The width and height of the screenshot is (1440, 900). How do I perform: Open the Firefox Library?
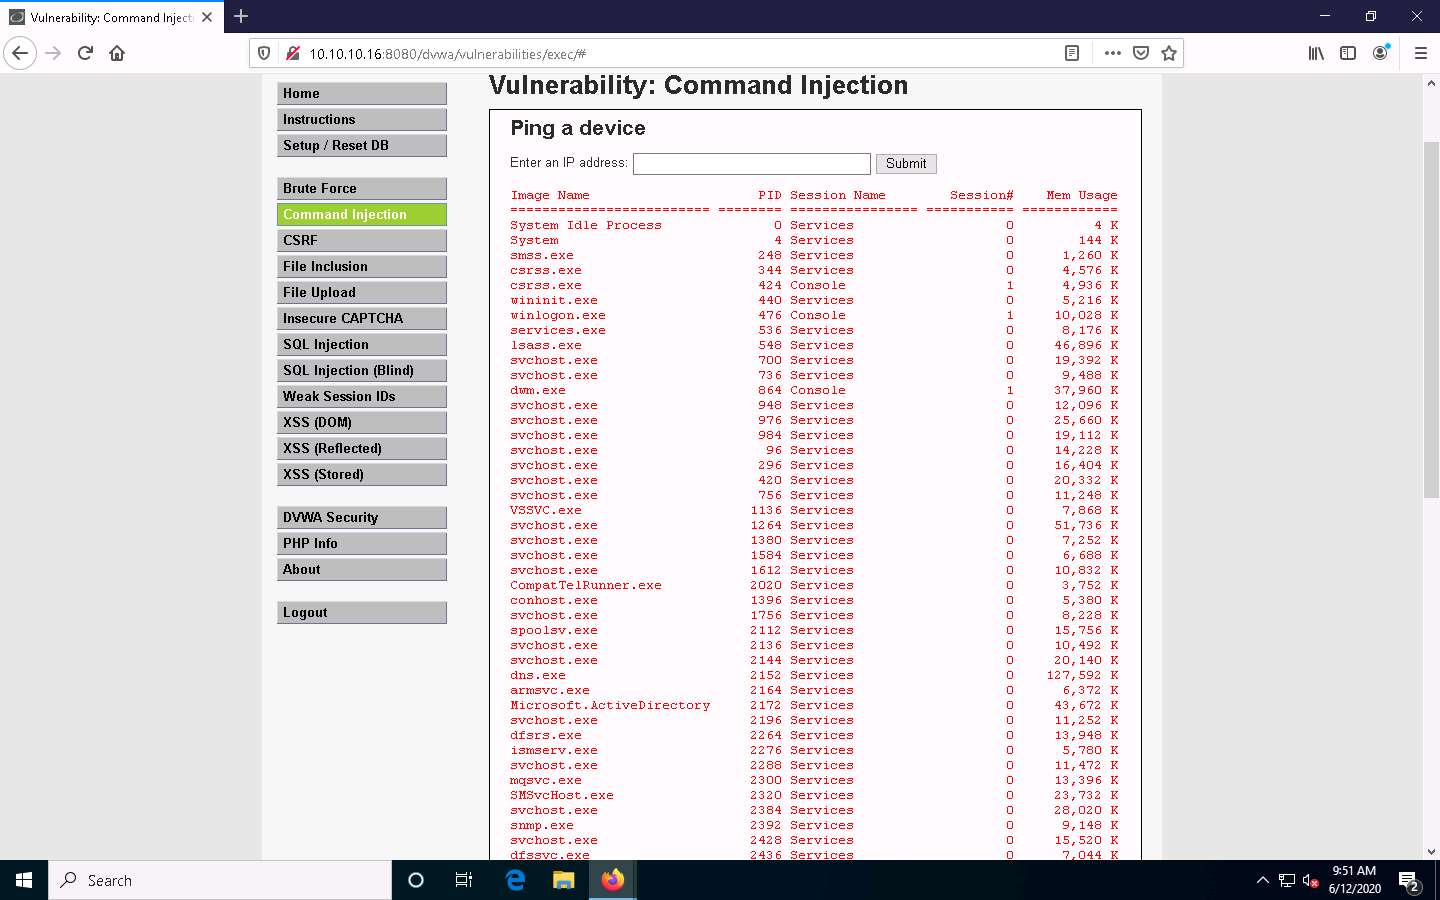1315,52
